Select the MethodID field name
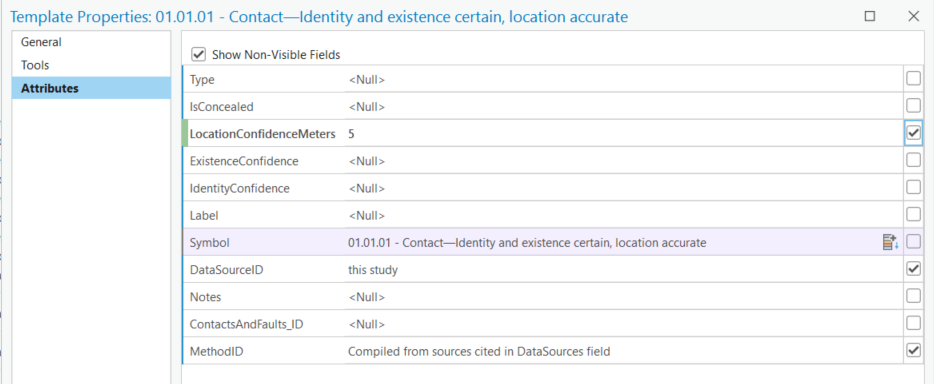The height and width of the screenshot is (384, 934). point(216,351)
